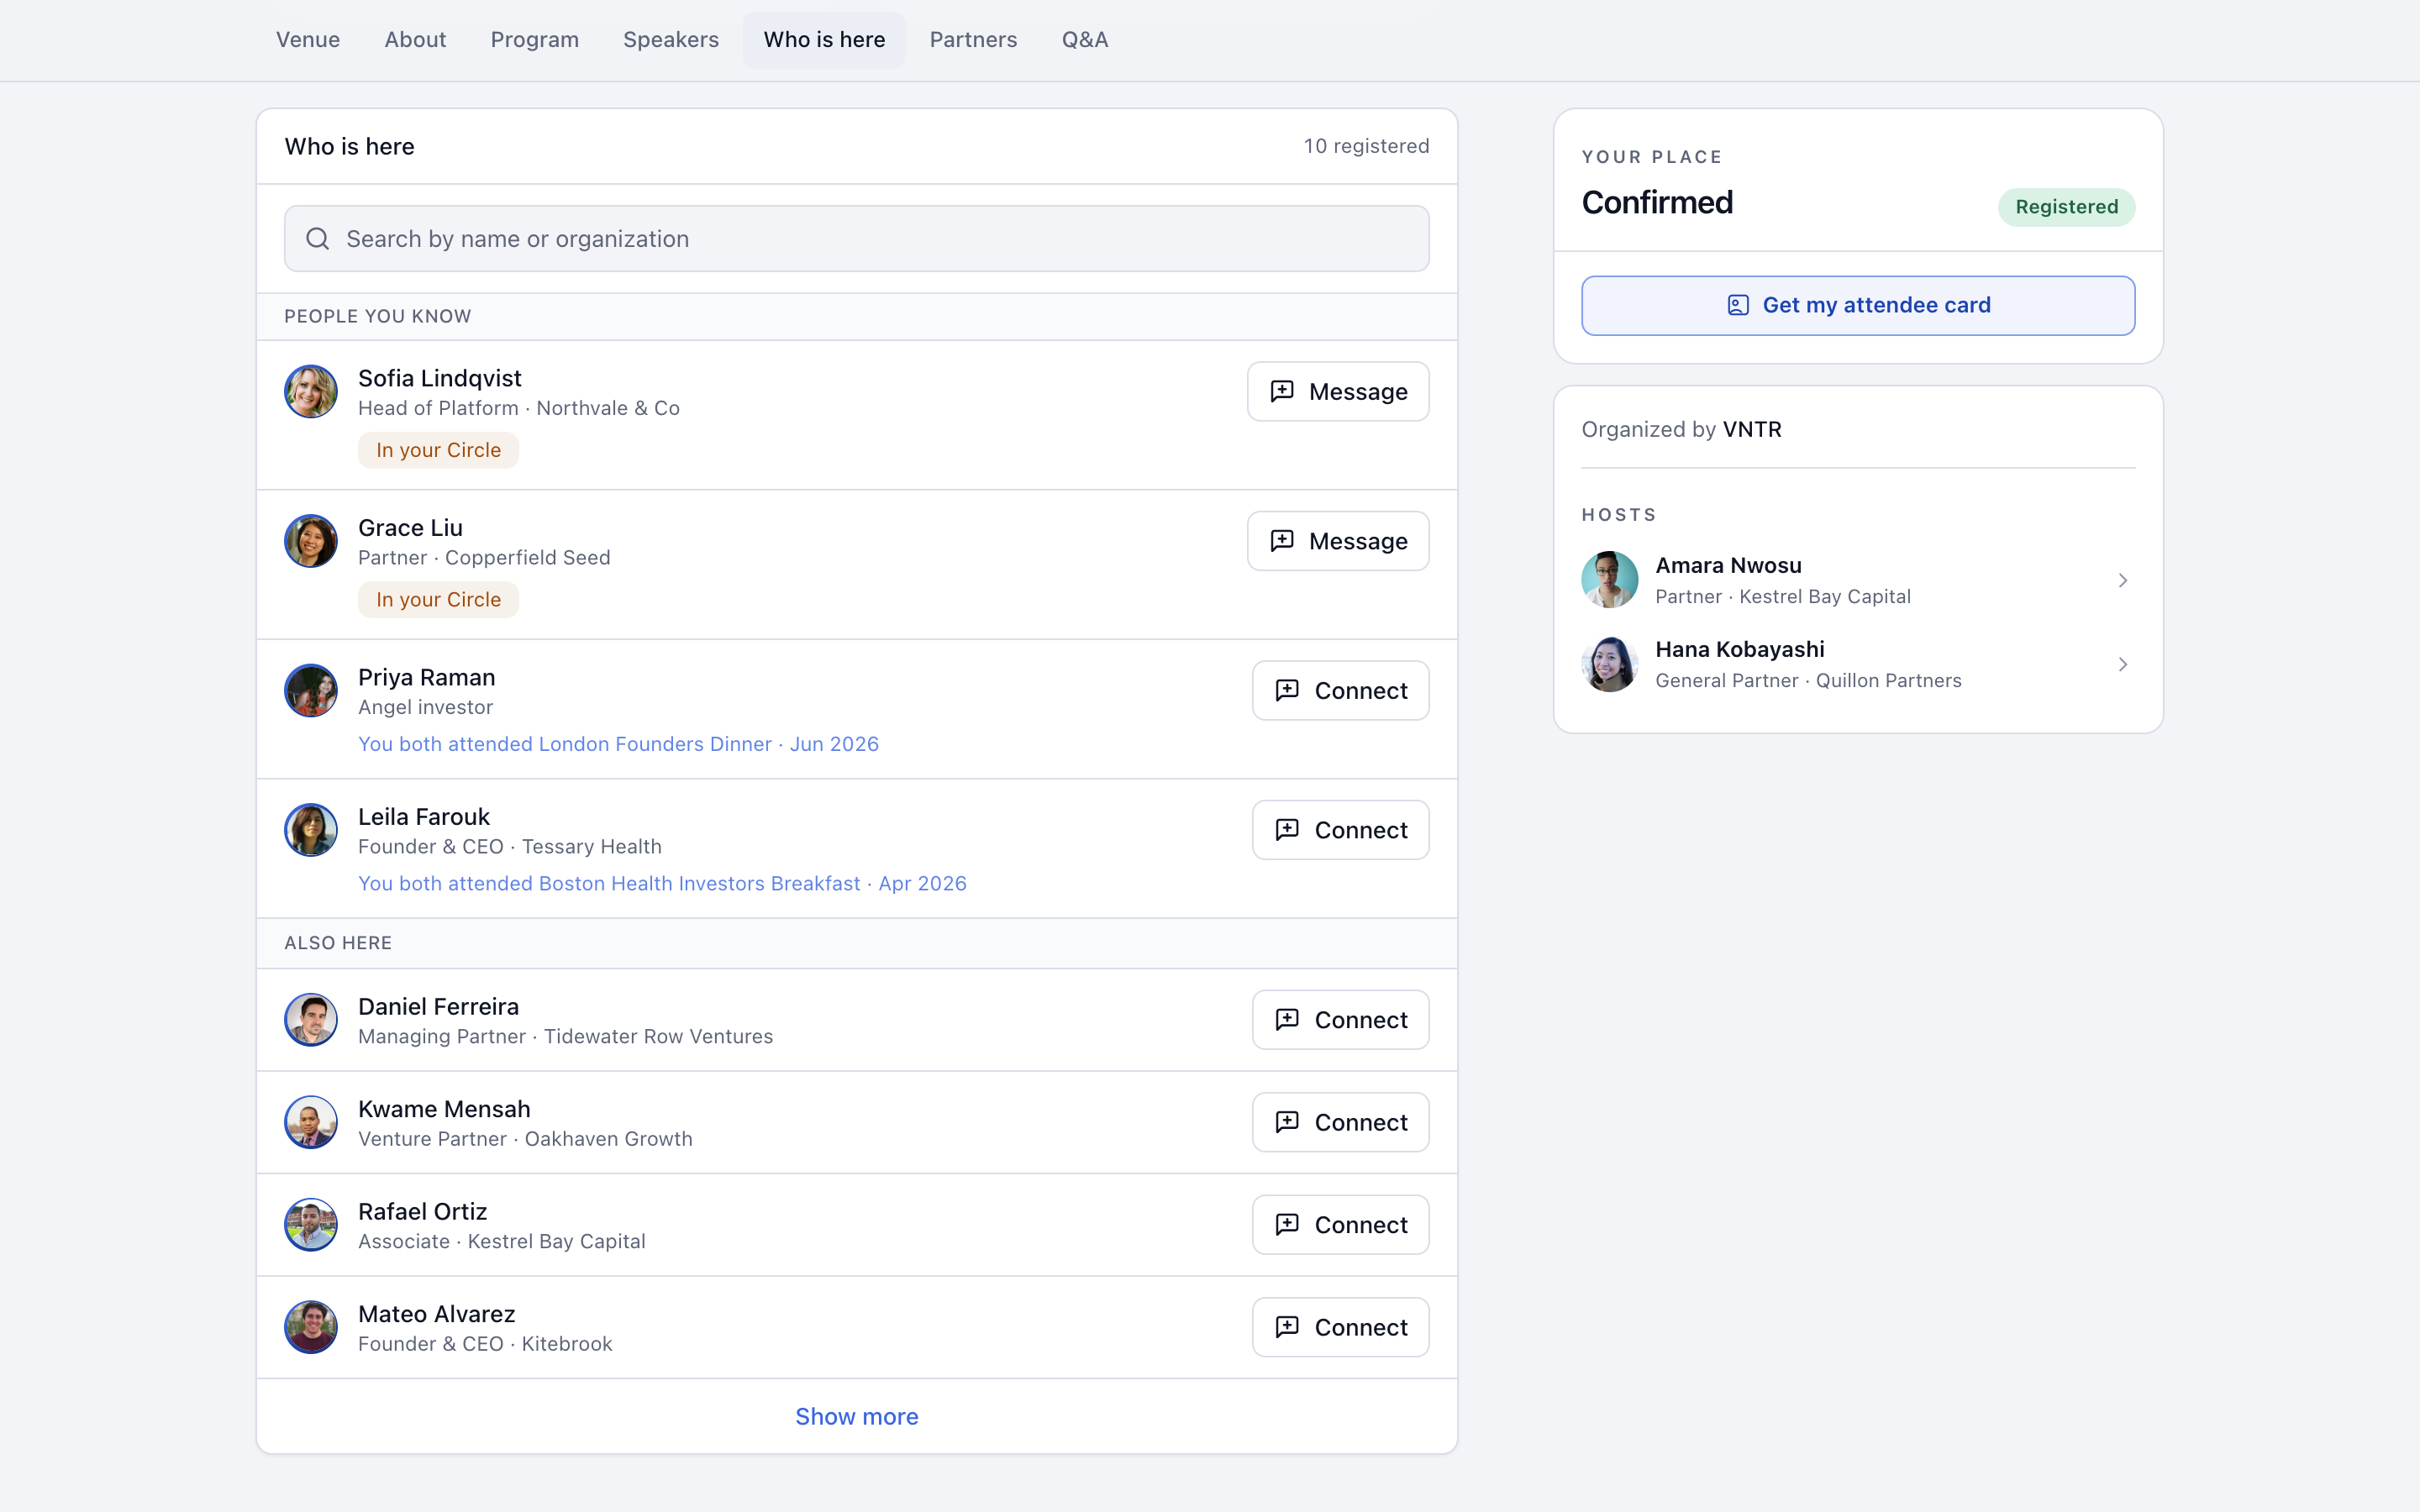
Task: Click Sofia Lindqvist's avatar
Action: [311, 391]
